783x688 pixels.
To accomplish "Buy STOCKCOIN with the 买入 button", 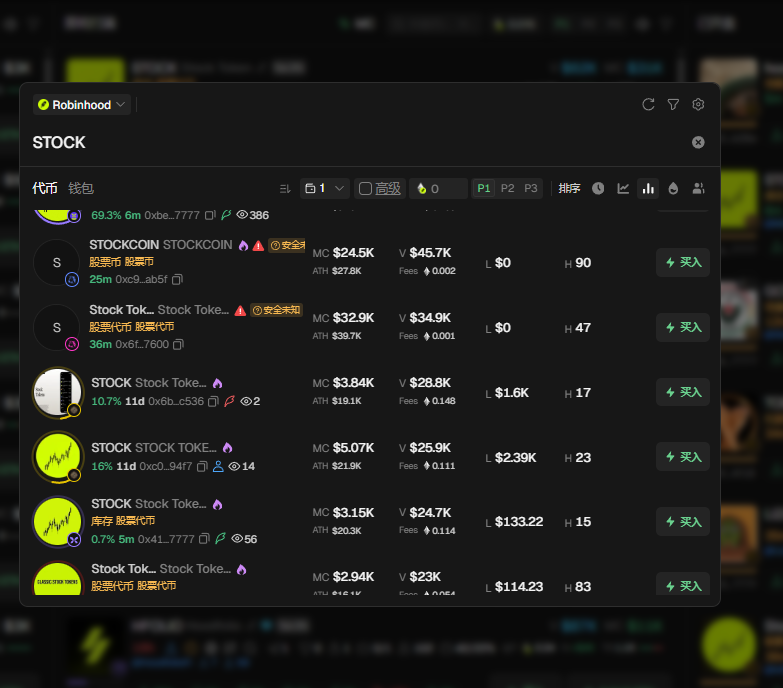I will 683,262.
